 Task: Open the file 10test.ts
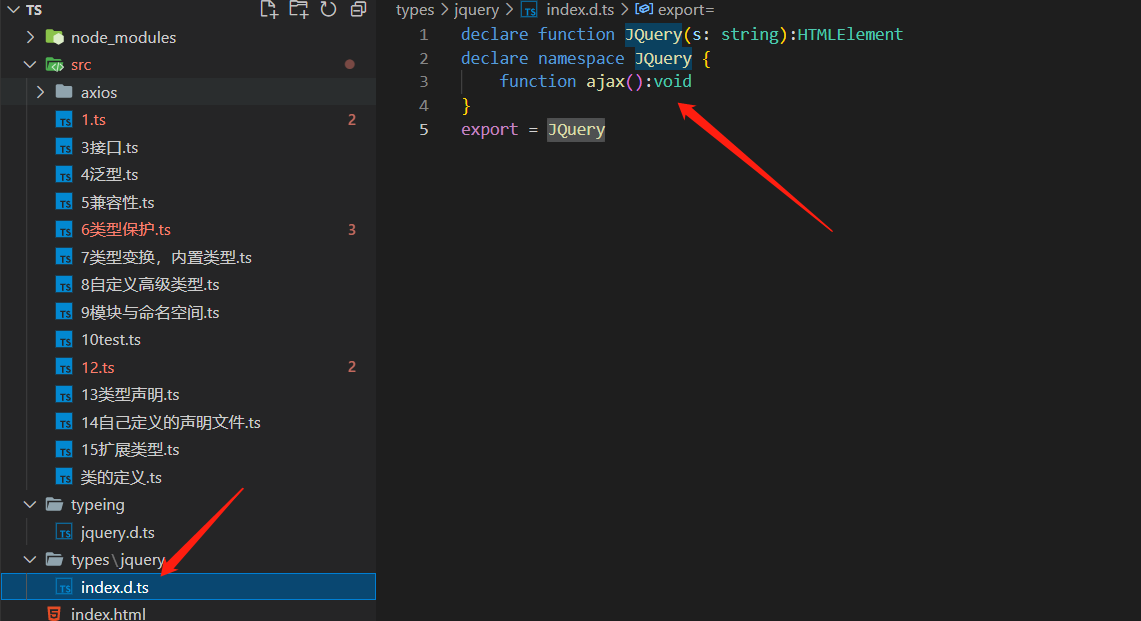coord(111,340)
